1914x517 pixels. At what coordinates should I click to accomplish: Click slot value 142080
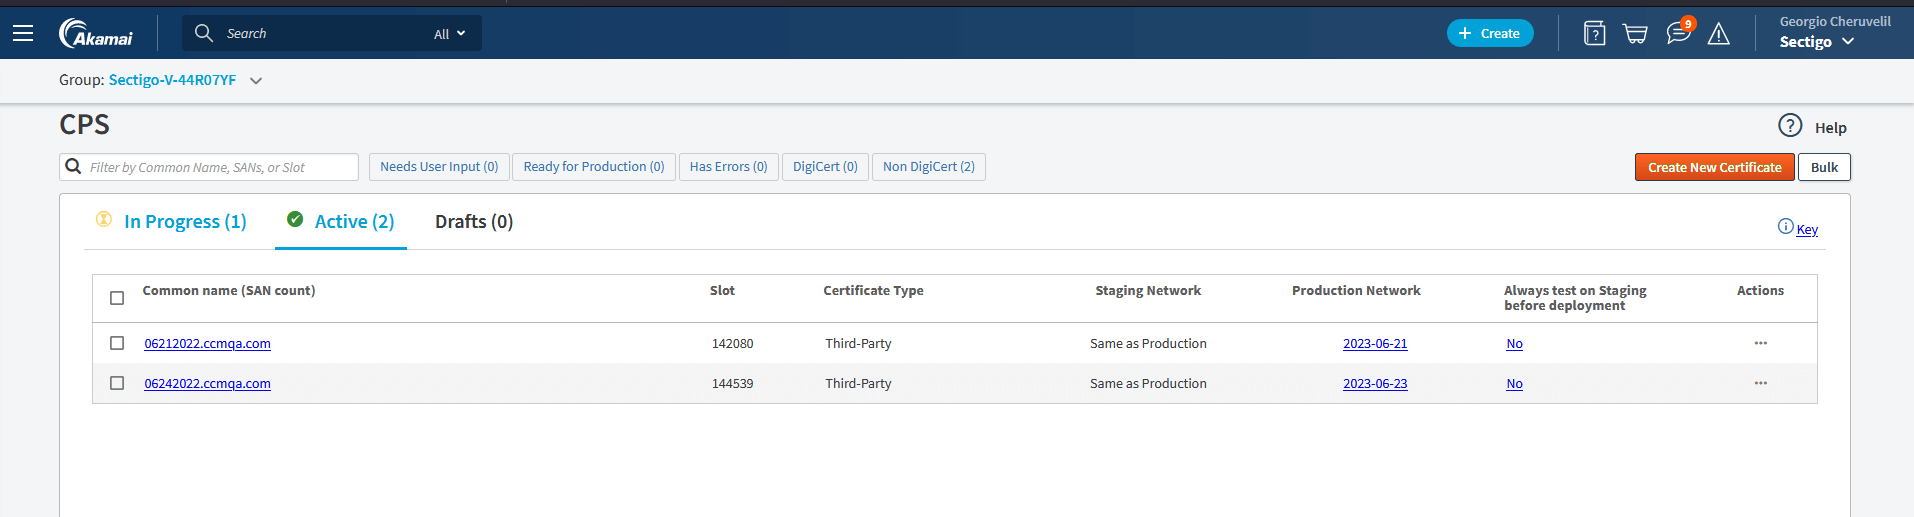732,344
